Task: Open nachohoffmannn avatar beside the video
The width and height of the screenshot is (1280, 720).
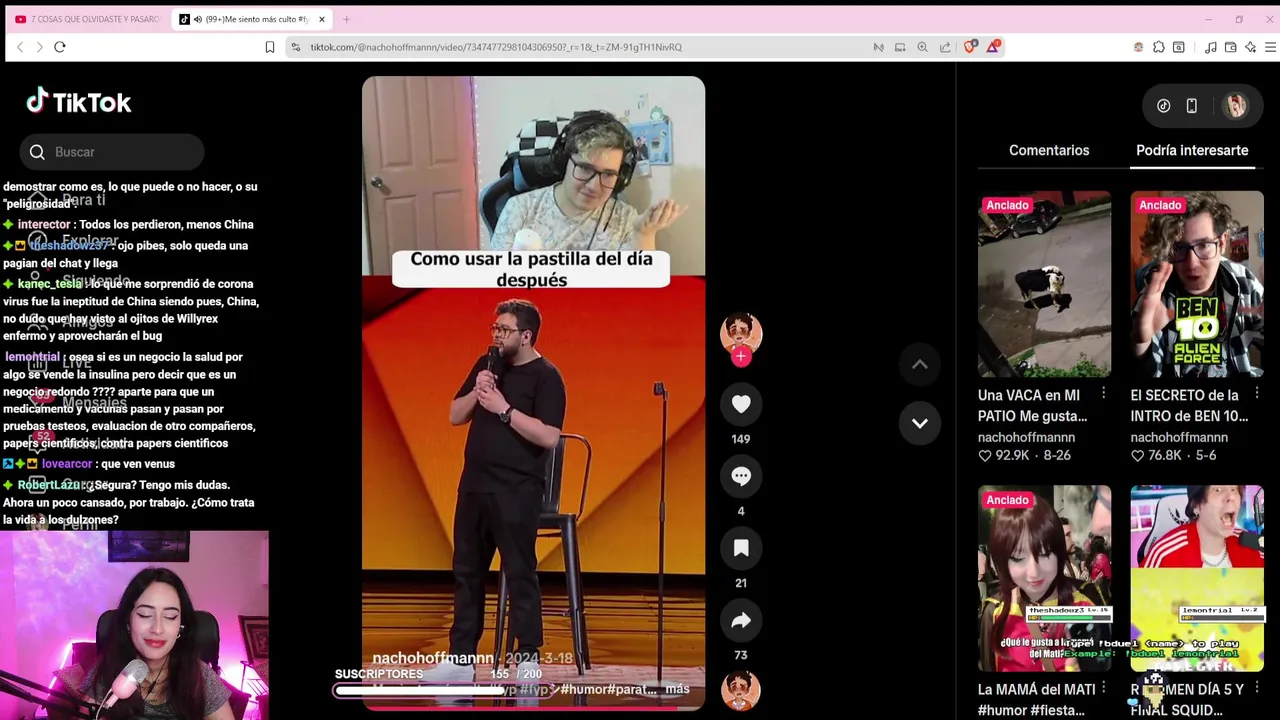Action: point(741,331)
